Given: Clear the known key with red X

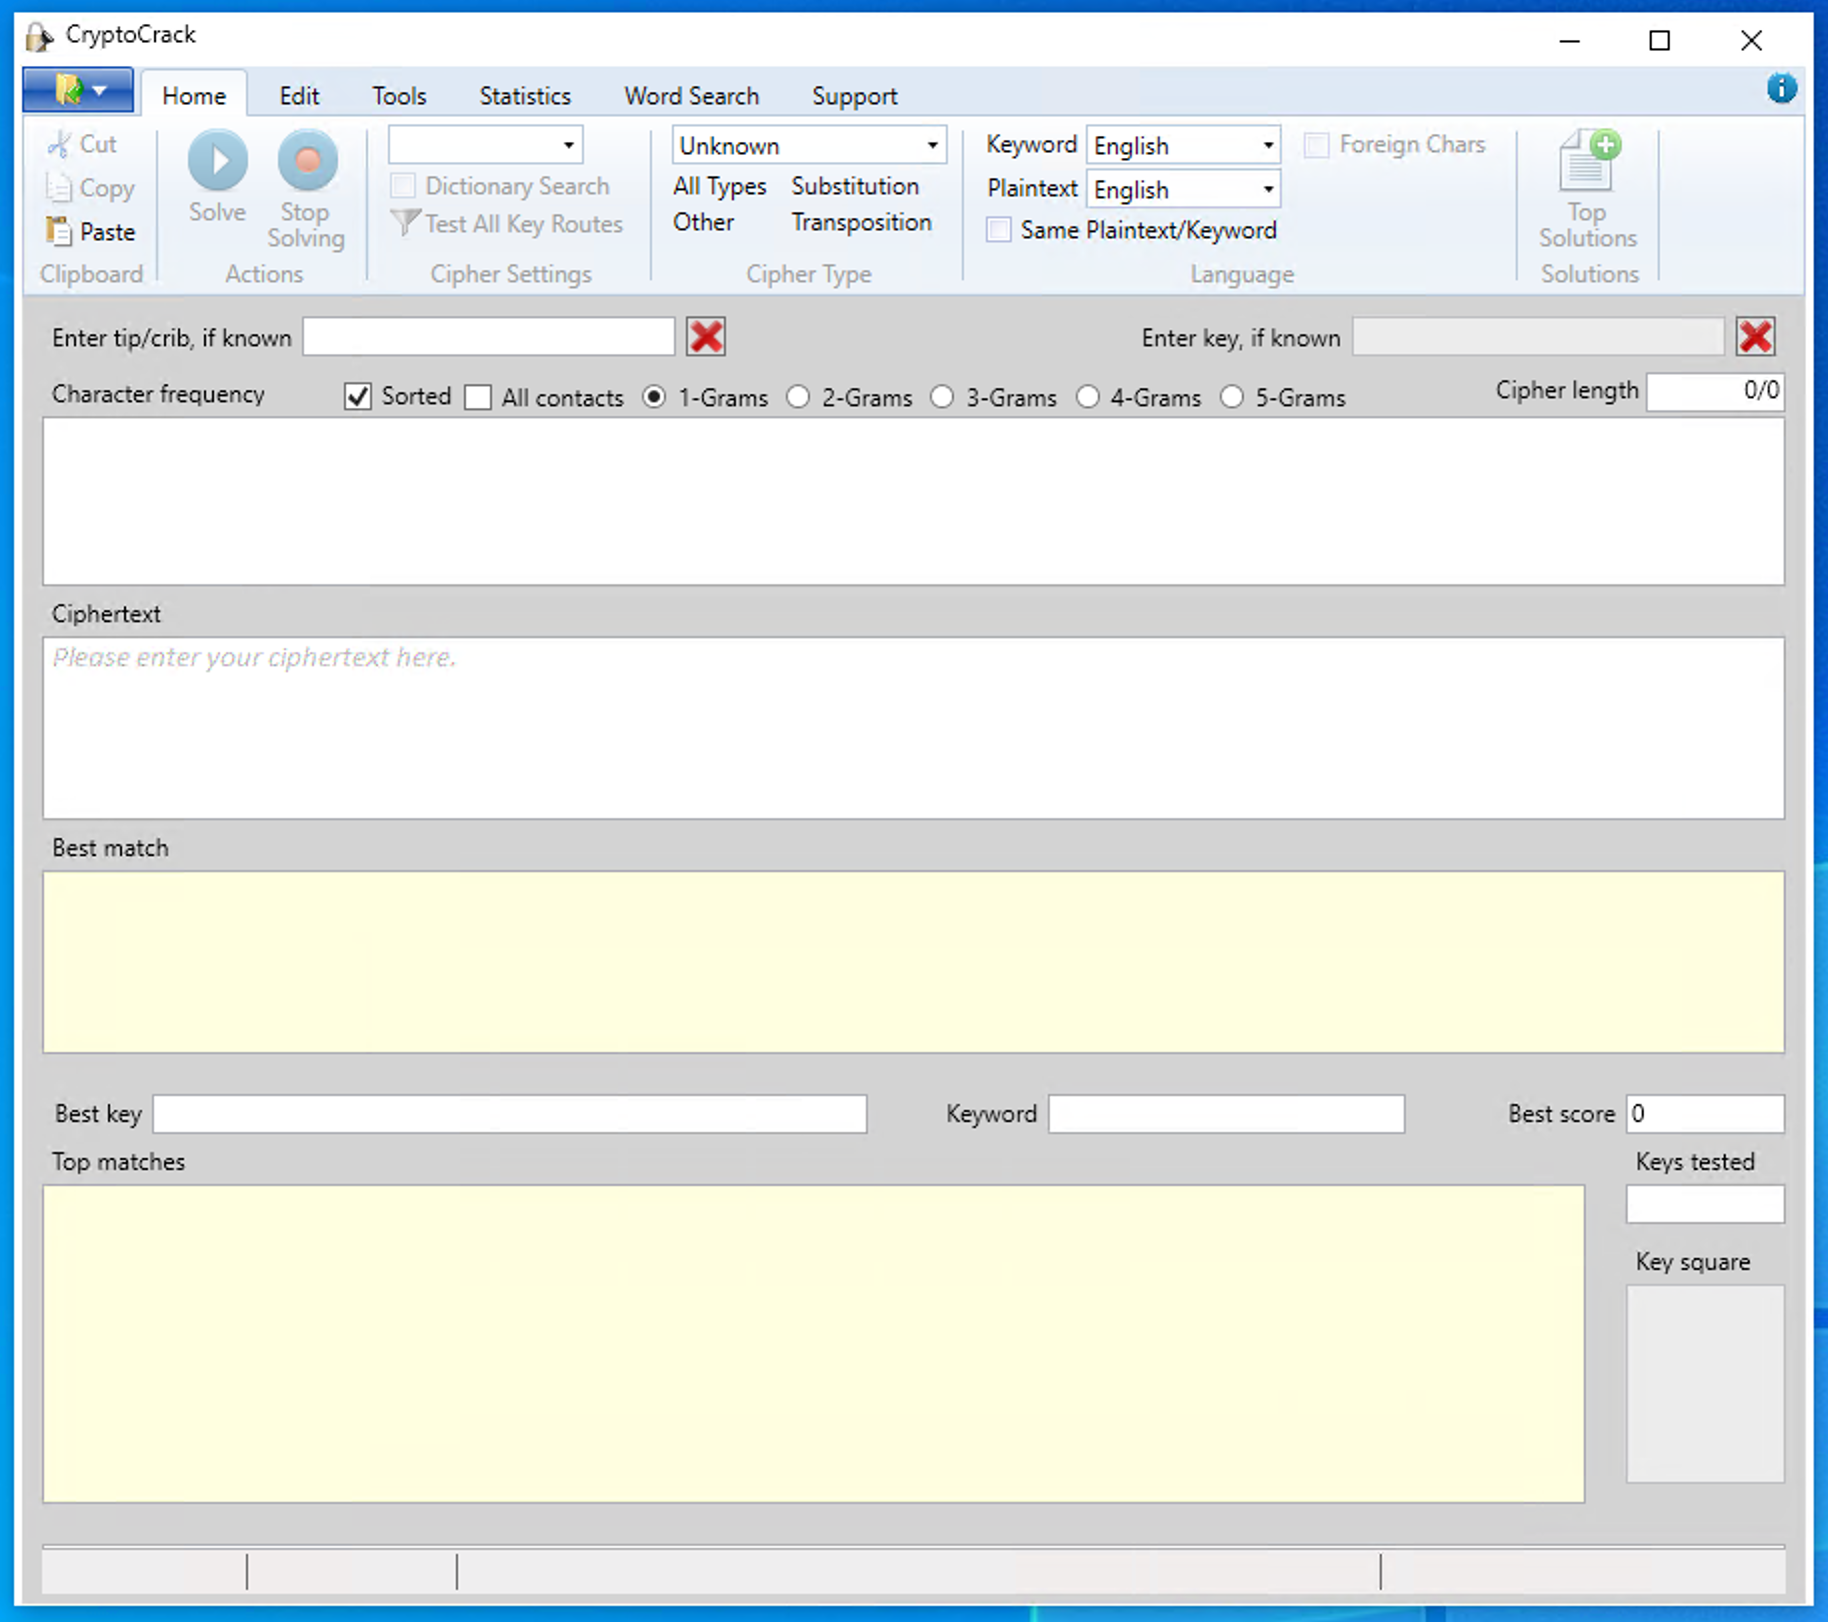Looking at the screenshot, I should pyautogui.click(x=1756, y=337).
